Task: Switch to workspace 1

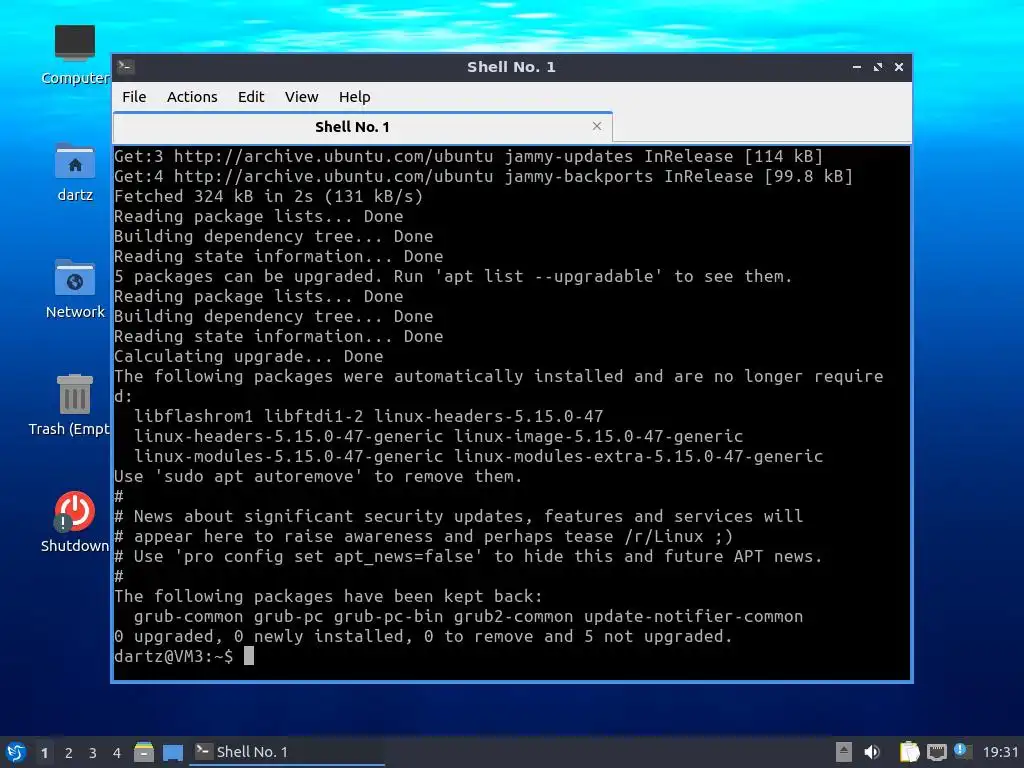Action: 44,753
